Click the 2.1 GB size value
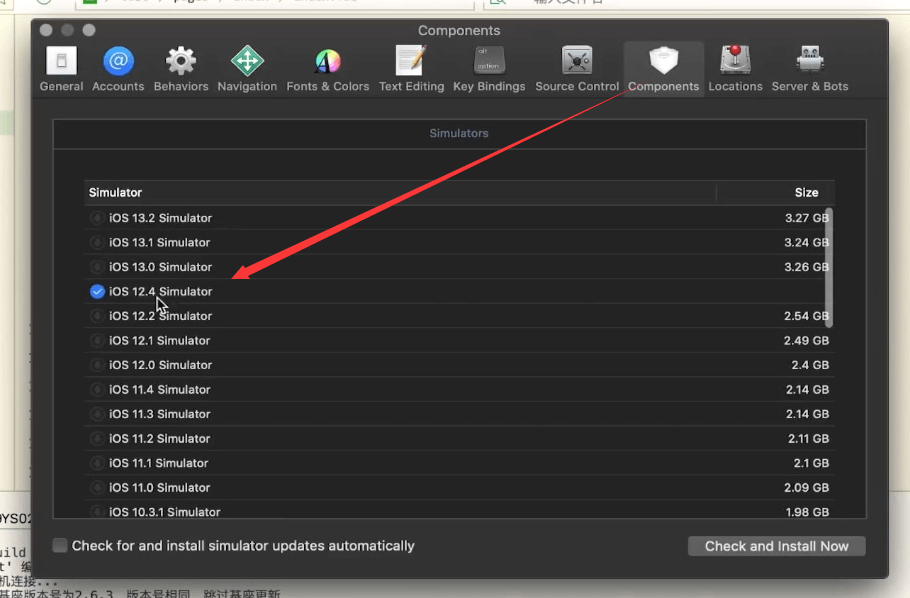 [x=811, y=463]
